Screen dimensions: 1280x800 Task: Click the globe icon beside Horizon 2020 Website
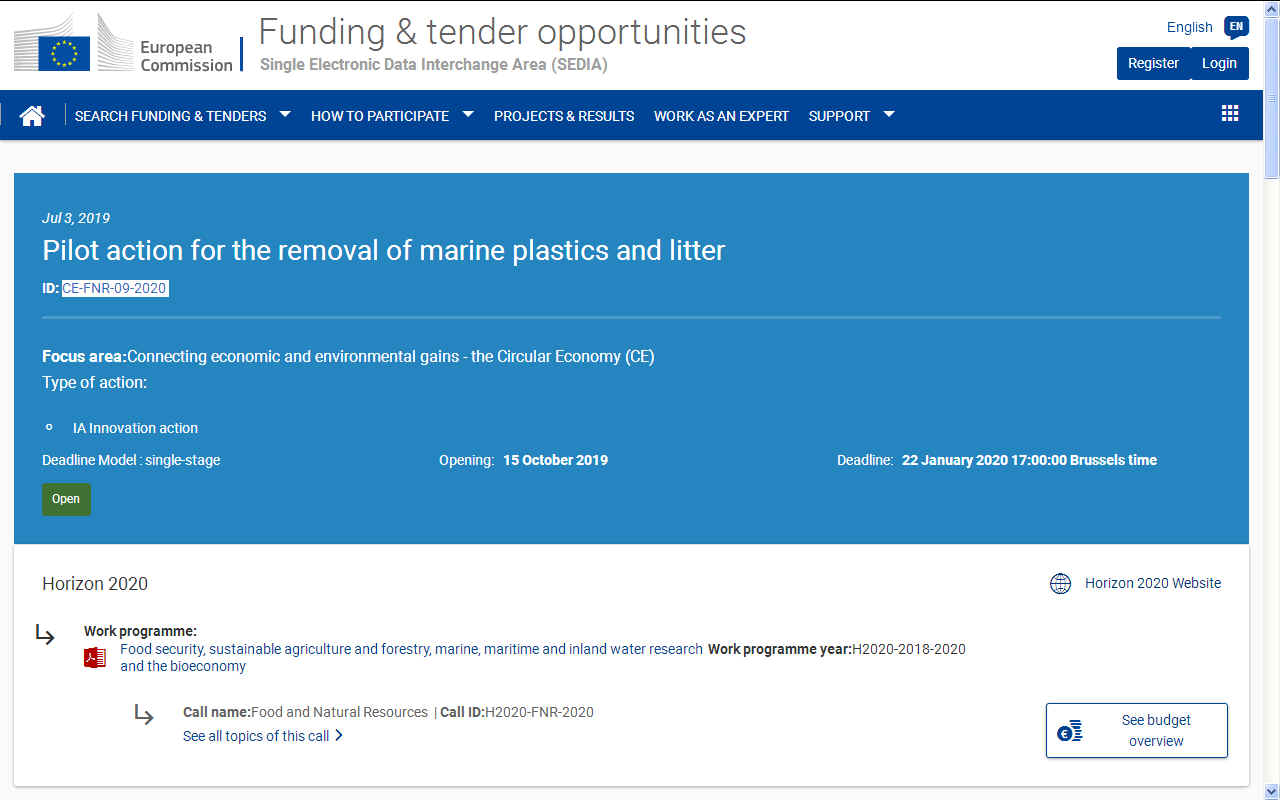click(x=1060, y=583)
